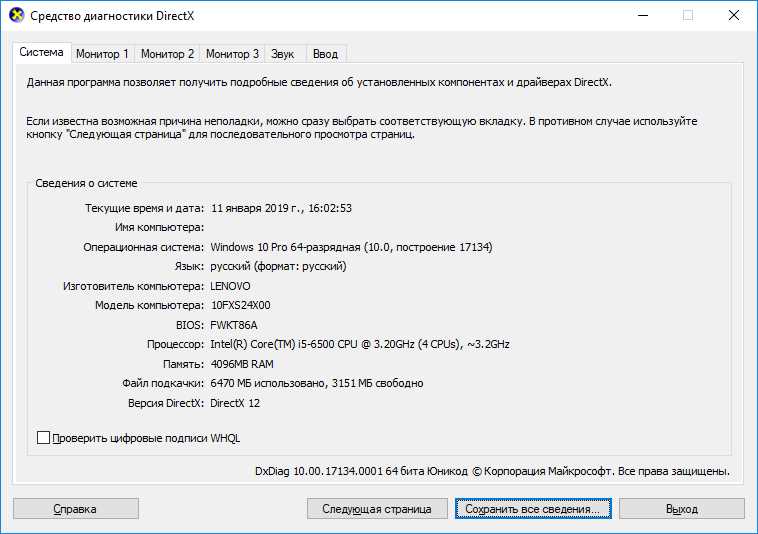Click the computer model value 10FXS24X00
758x534 pixels.
click(x=241, y=305)
